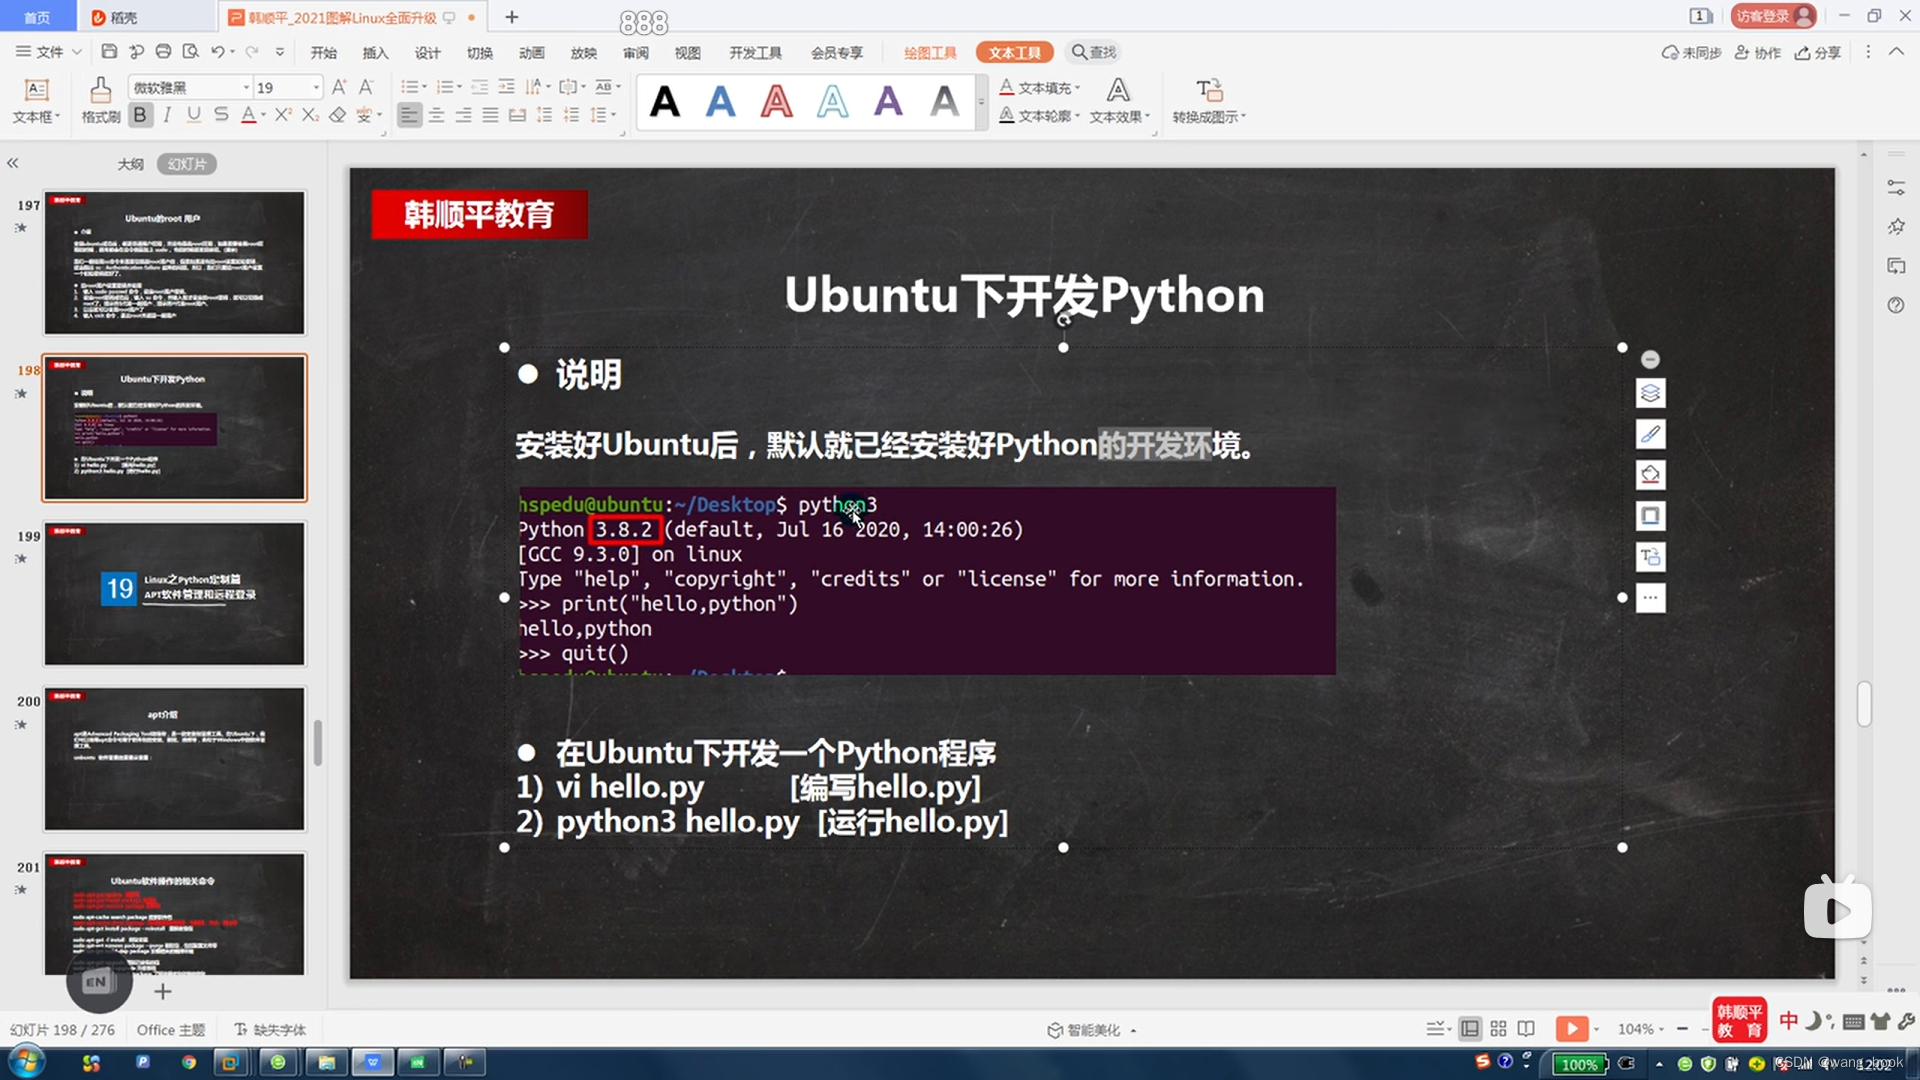Toggle italic formatting

167,115
